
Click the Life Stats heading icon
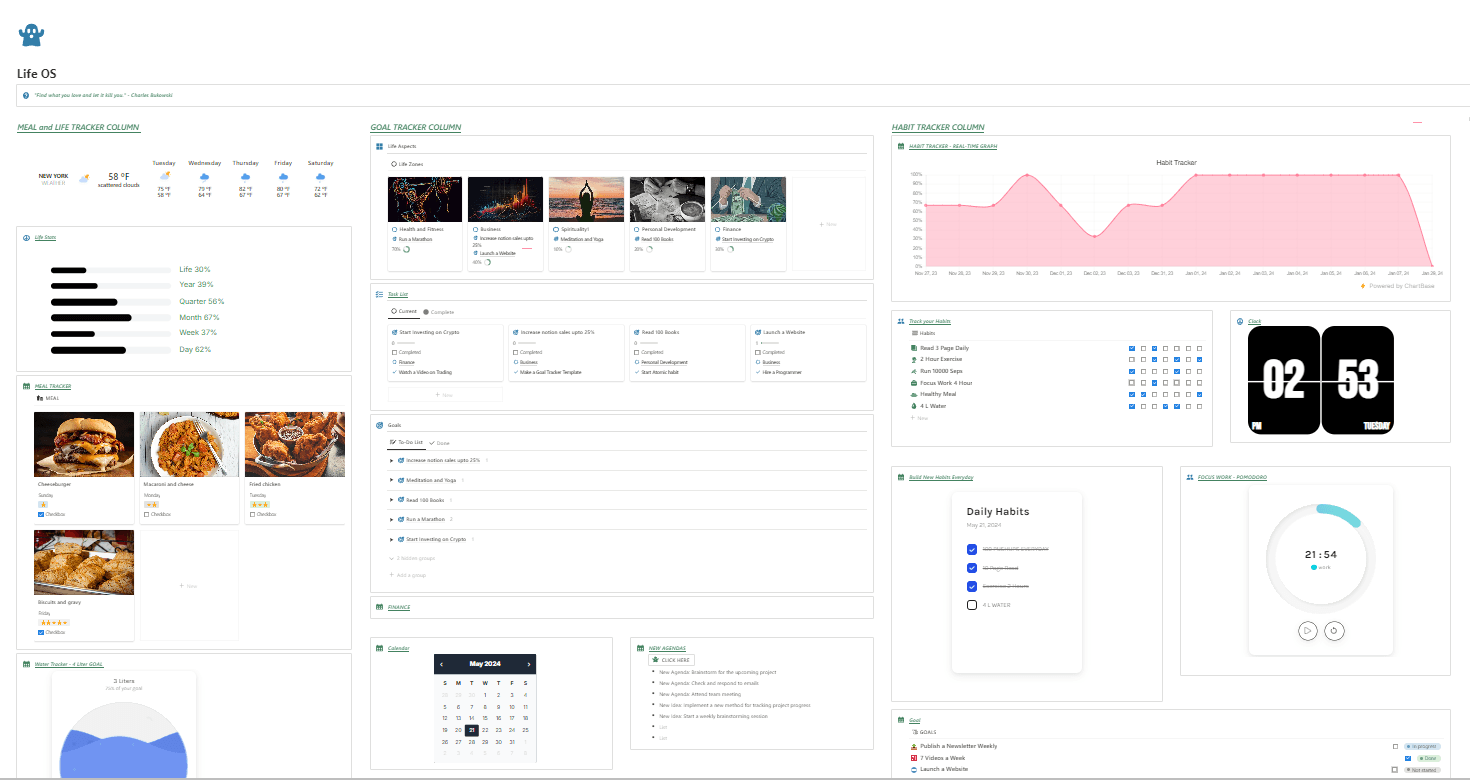point(27,238)
